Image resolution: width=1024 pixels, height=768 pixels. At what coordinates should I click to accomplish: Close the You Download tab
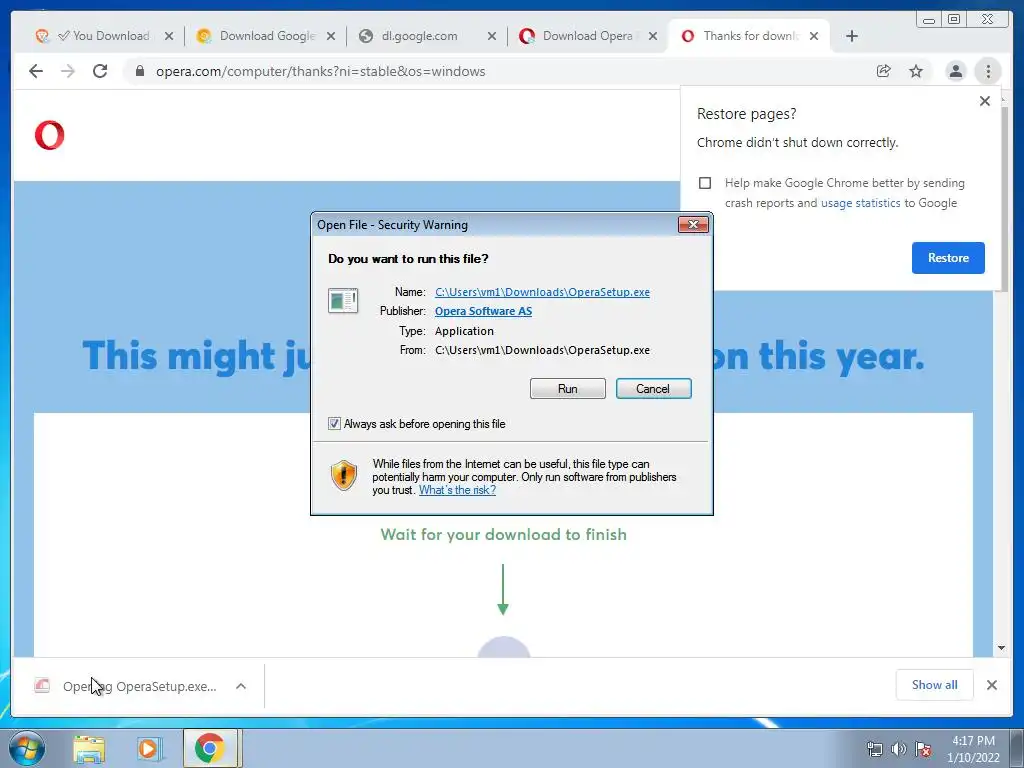tap(169, 36)
